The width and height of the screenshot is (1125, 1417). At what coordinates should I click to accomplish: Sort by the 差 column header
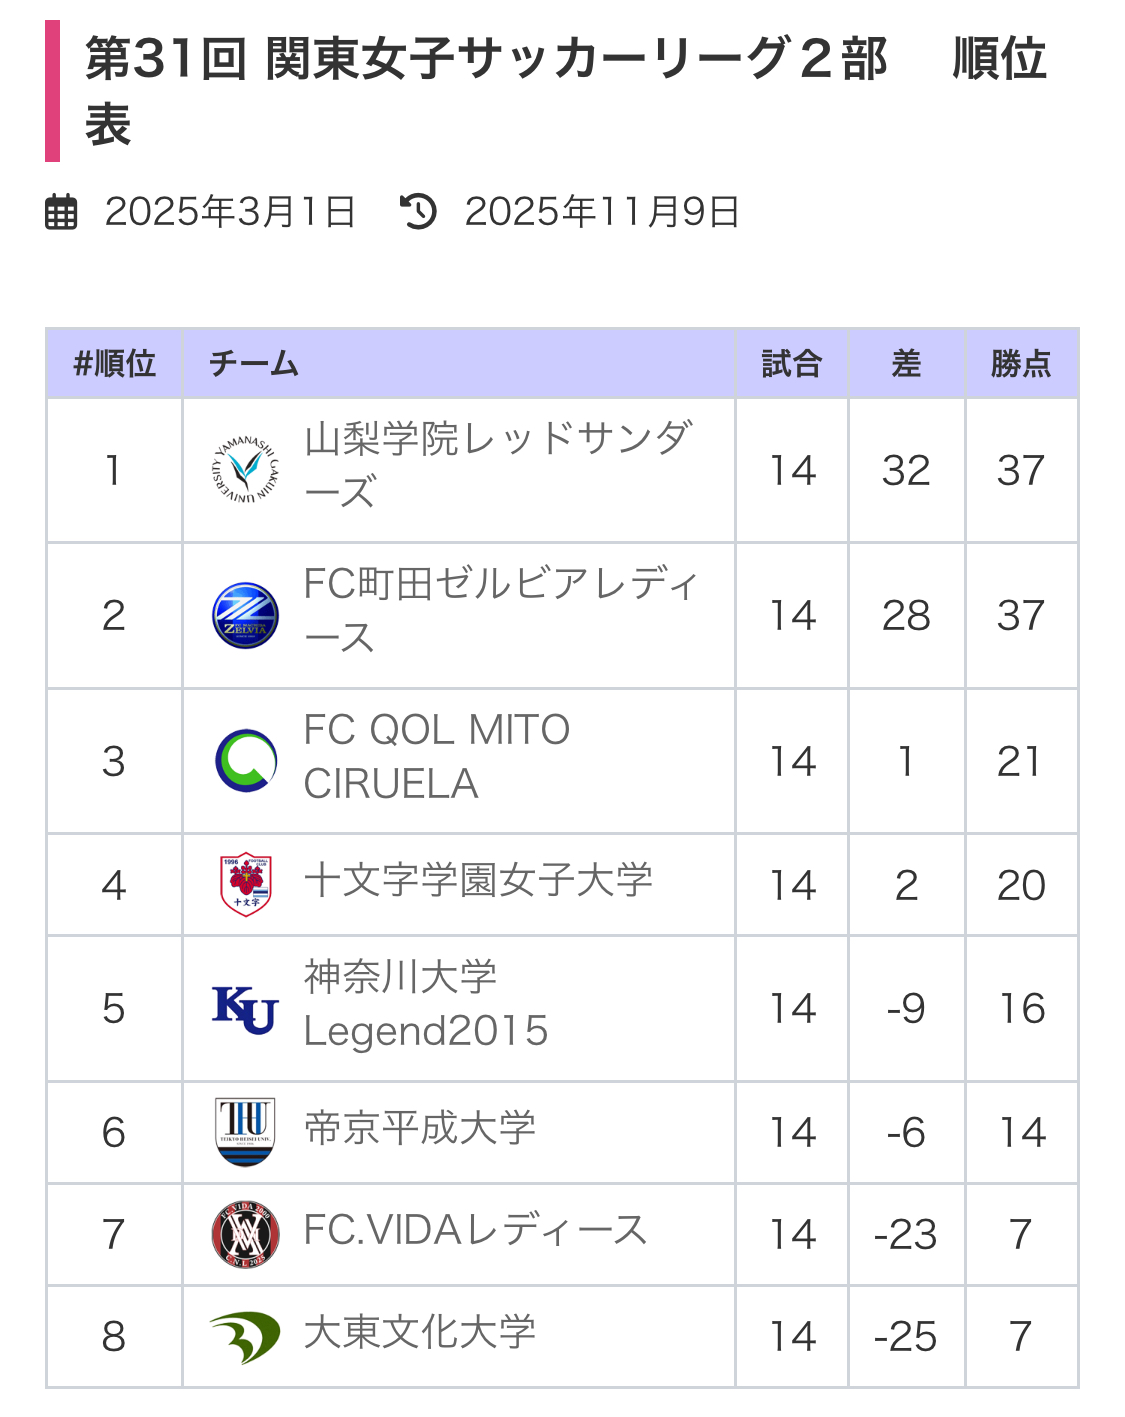click(x=906, y=364)
